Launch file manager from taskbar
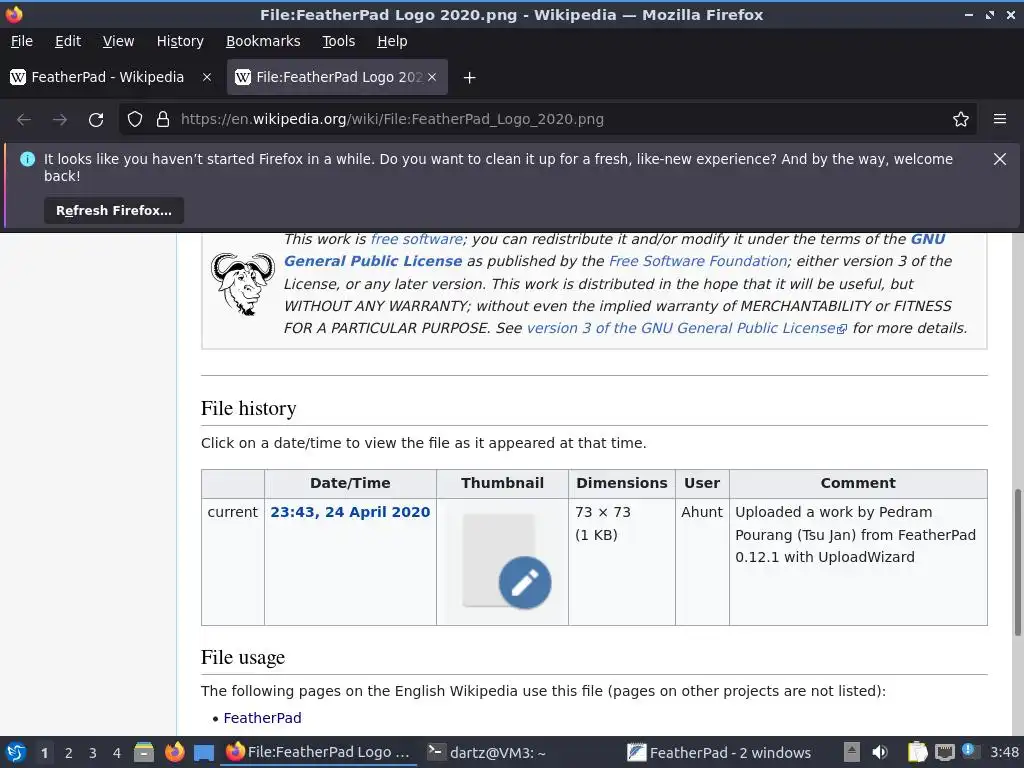The width and height of the screenshot is (1024, 768). pyautogui.click(x=144, y=752)
